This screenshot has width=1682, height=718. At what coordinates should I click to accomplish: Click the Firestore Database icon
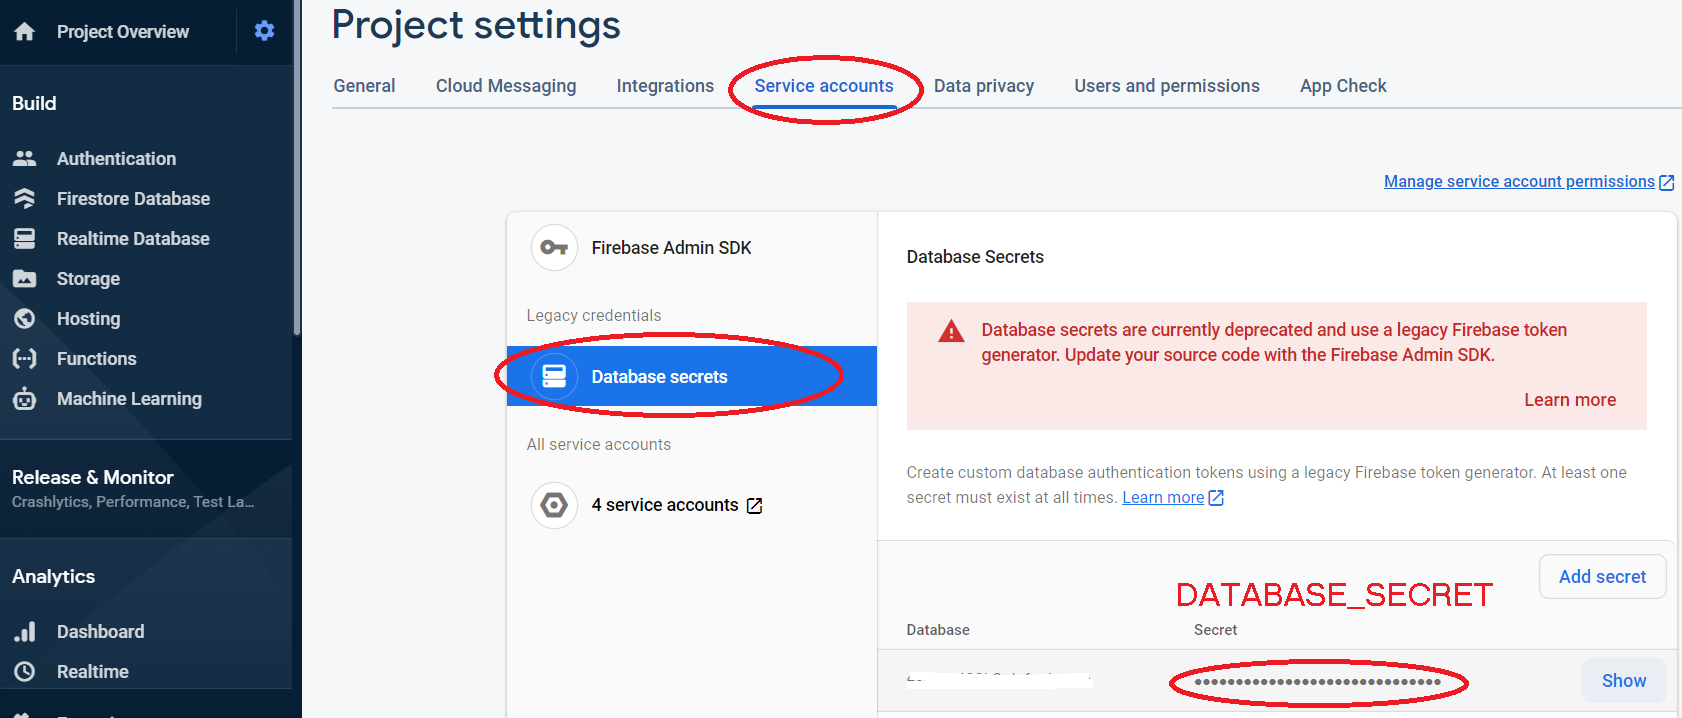coord(25,198)
